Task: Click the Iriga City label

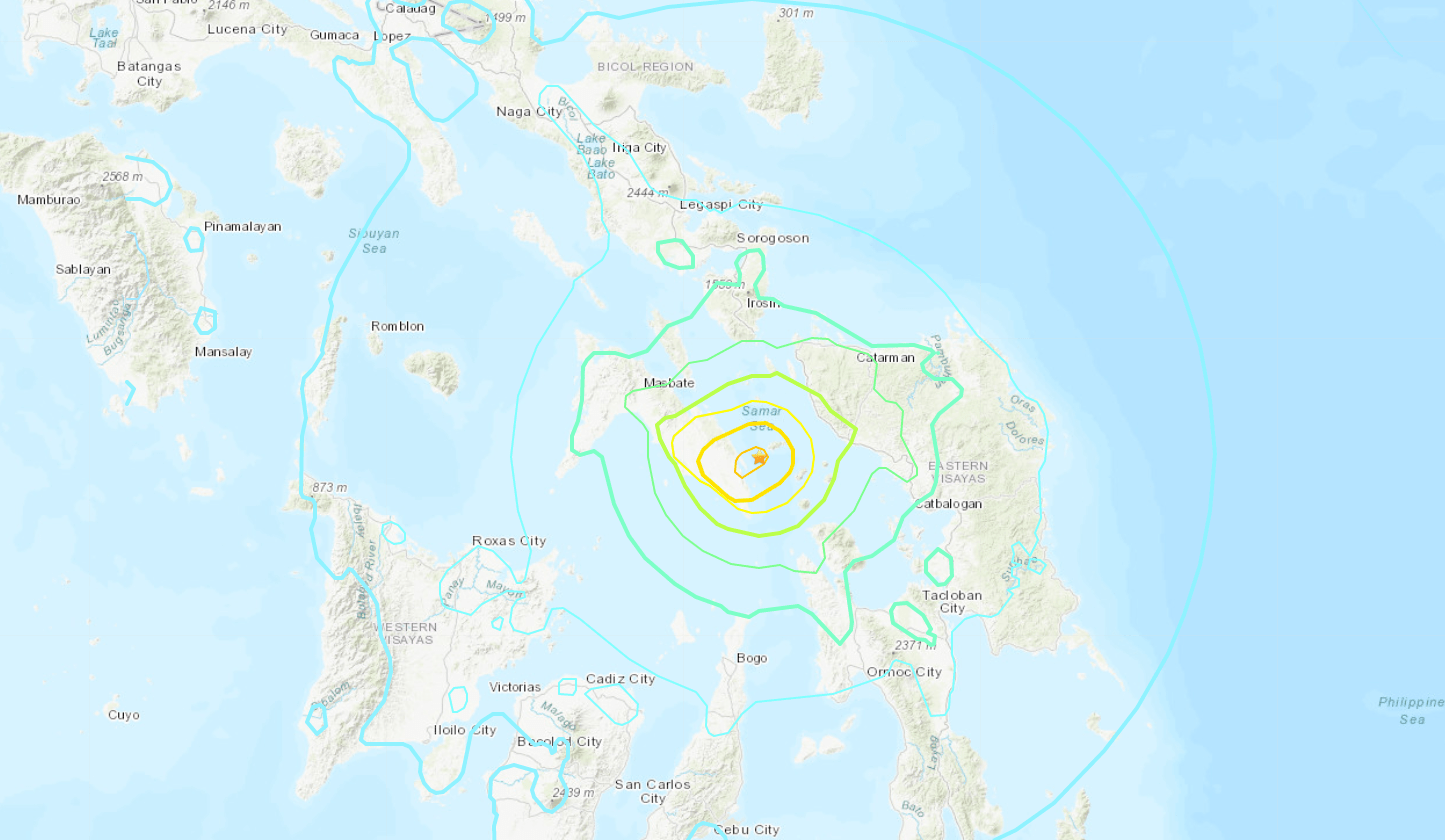Action: click(x=639, y=147)
